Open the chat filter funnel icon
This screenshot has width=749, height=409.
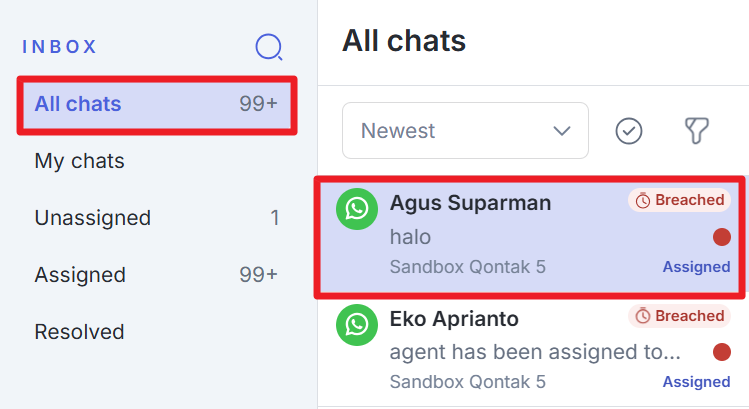coord(696,131)
